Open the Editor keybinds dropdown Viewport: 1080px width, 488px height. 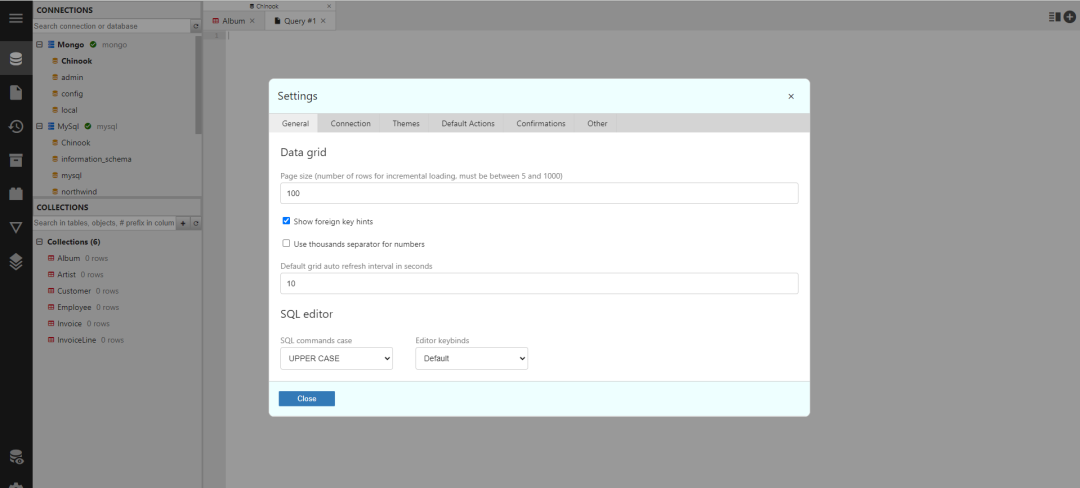click(x=471, y=358)
